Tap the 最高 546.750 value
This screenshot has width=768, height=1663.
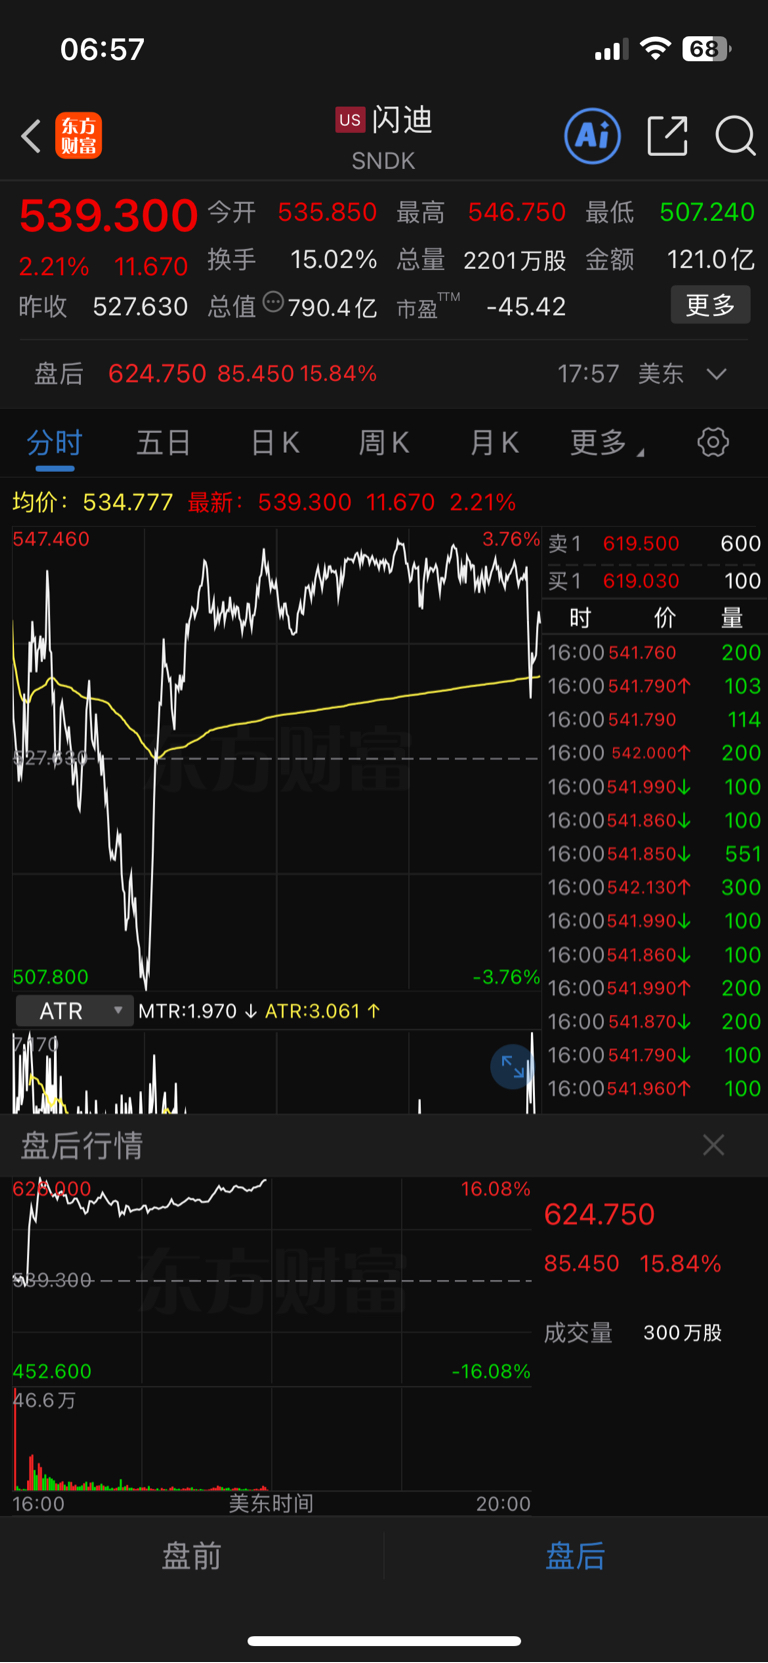coord(517,212)
